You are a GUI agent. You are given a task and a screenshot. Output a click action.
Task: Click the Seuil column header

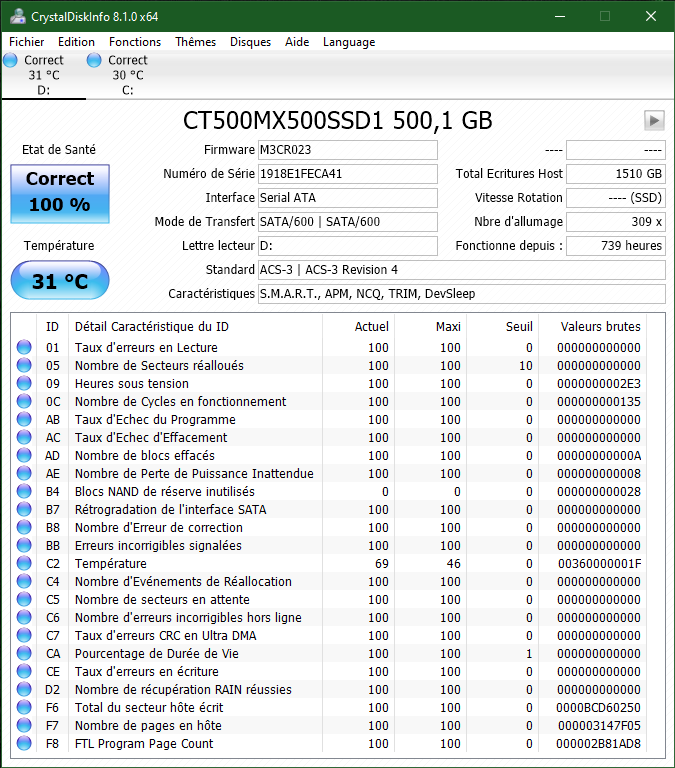tap(503, 327)
